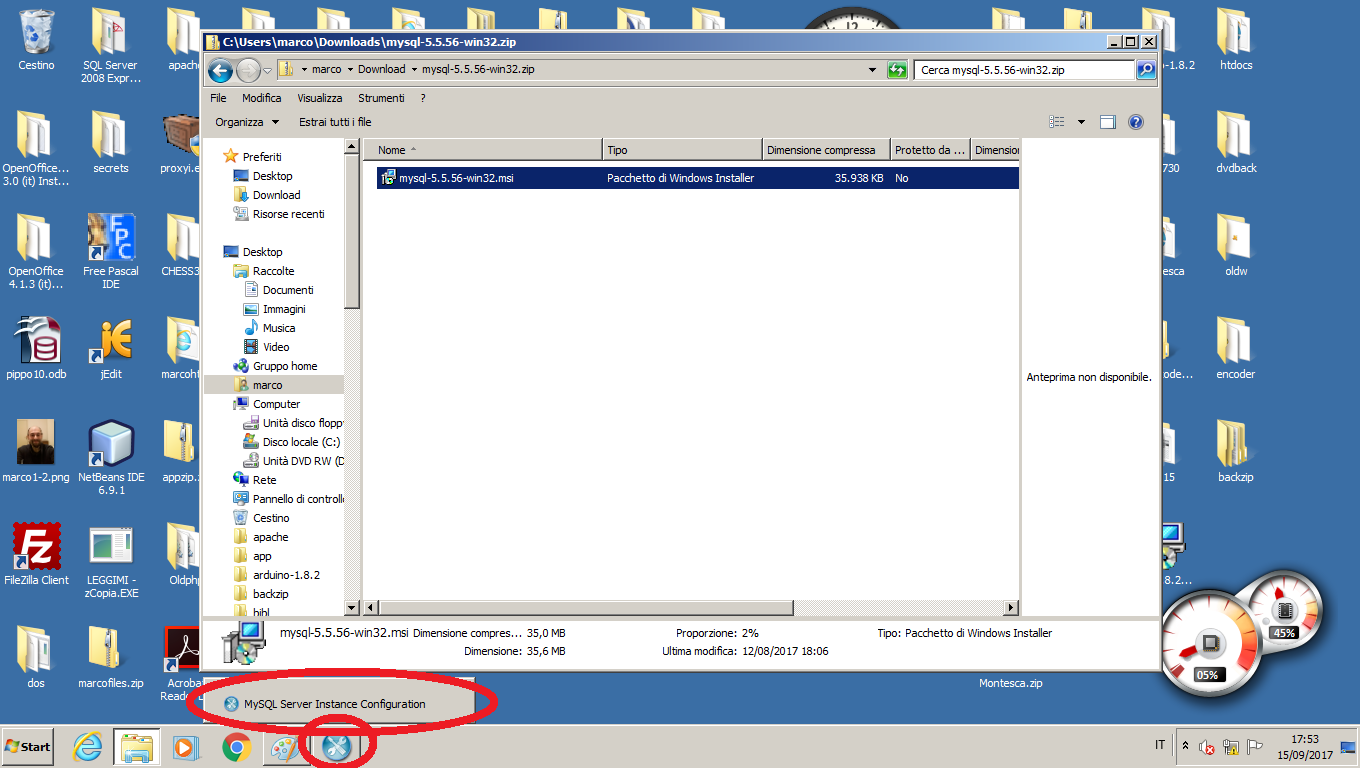Click Estrai tutti i file button
This screenshot has width=1360, height=768.
(335, 122)
